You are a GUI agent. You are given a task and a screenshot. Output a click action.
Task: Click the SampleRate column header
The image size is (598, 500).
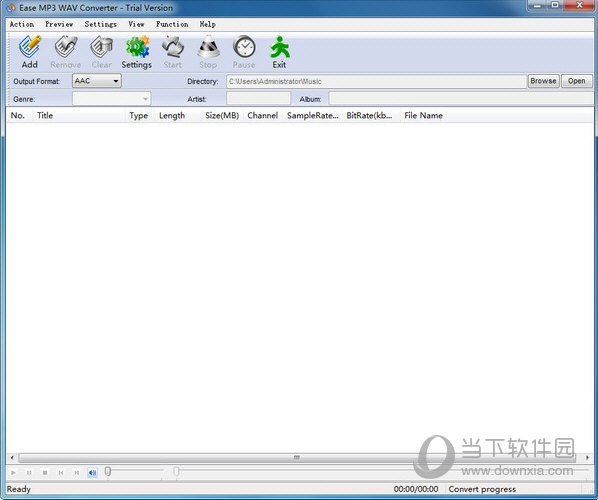[313, 116]
